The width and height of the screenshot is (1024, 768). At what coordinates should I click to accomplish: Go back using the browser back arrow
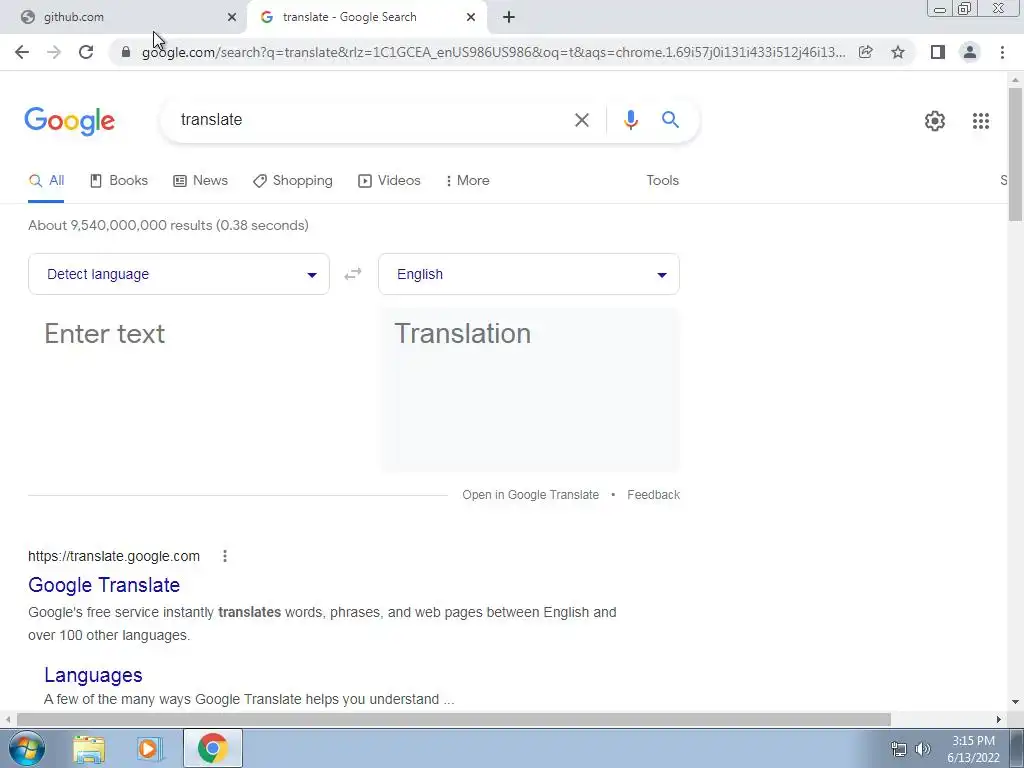(22, 52)
